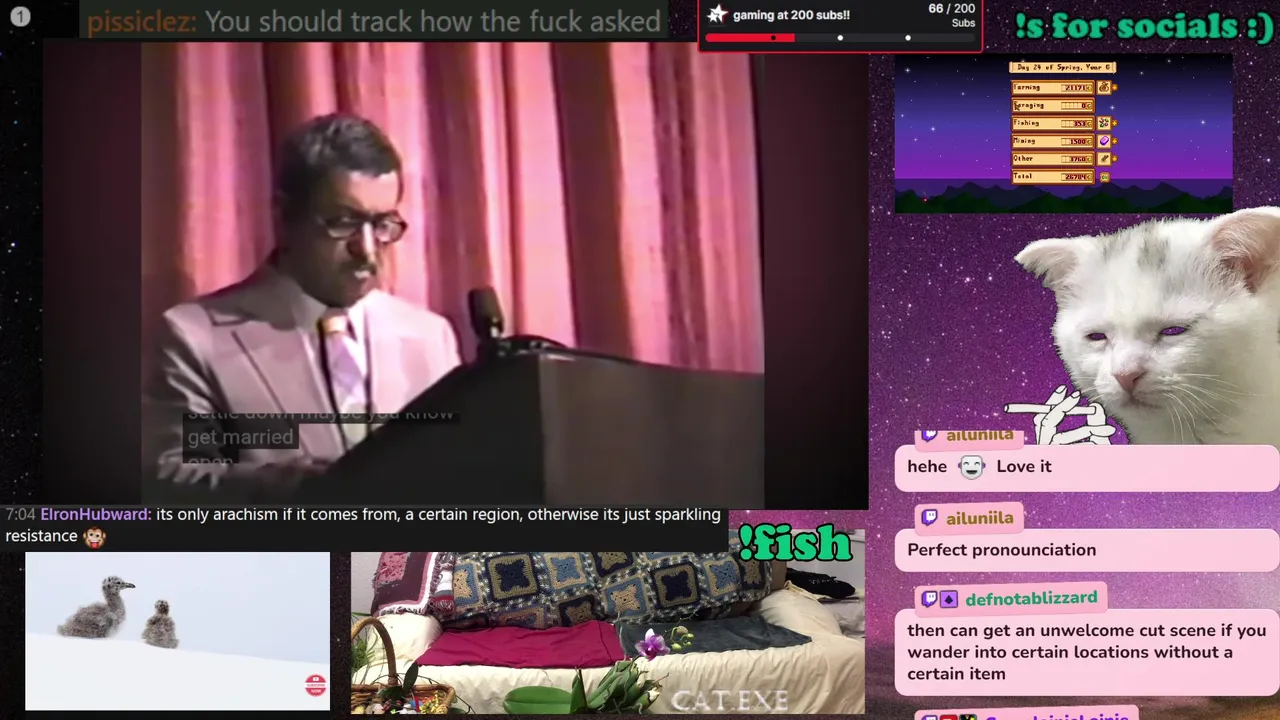Click the purple gem icon beside Mining
The image size is (1280, 720).
(x=1104, y=141)
